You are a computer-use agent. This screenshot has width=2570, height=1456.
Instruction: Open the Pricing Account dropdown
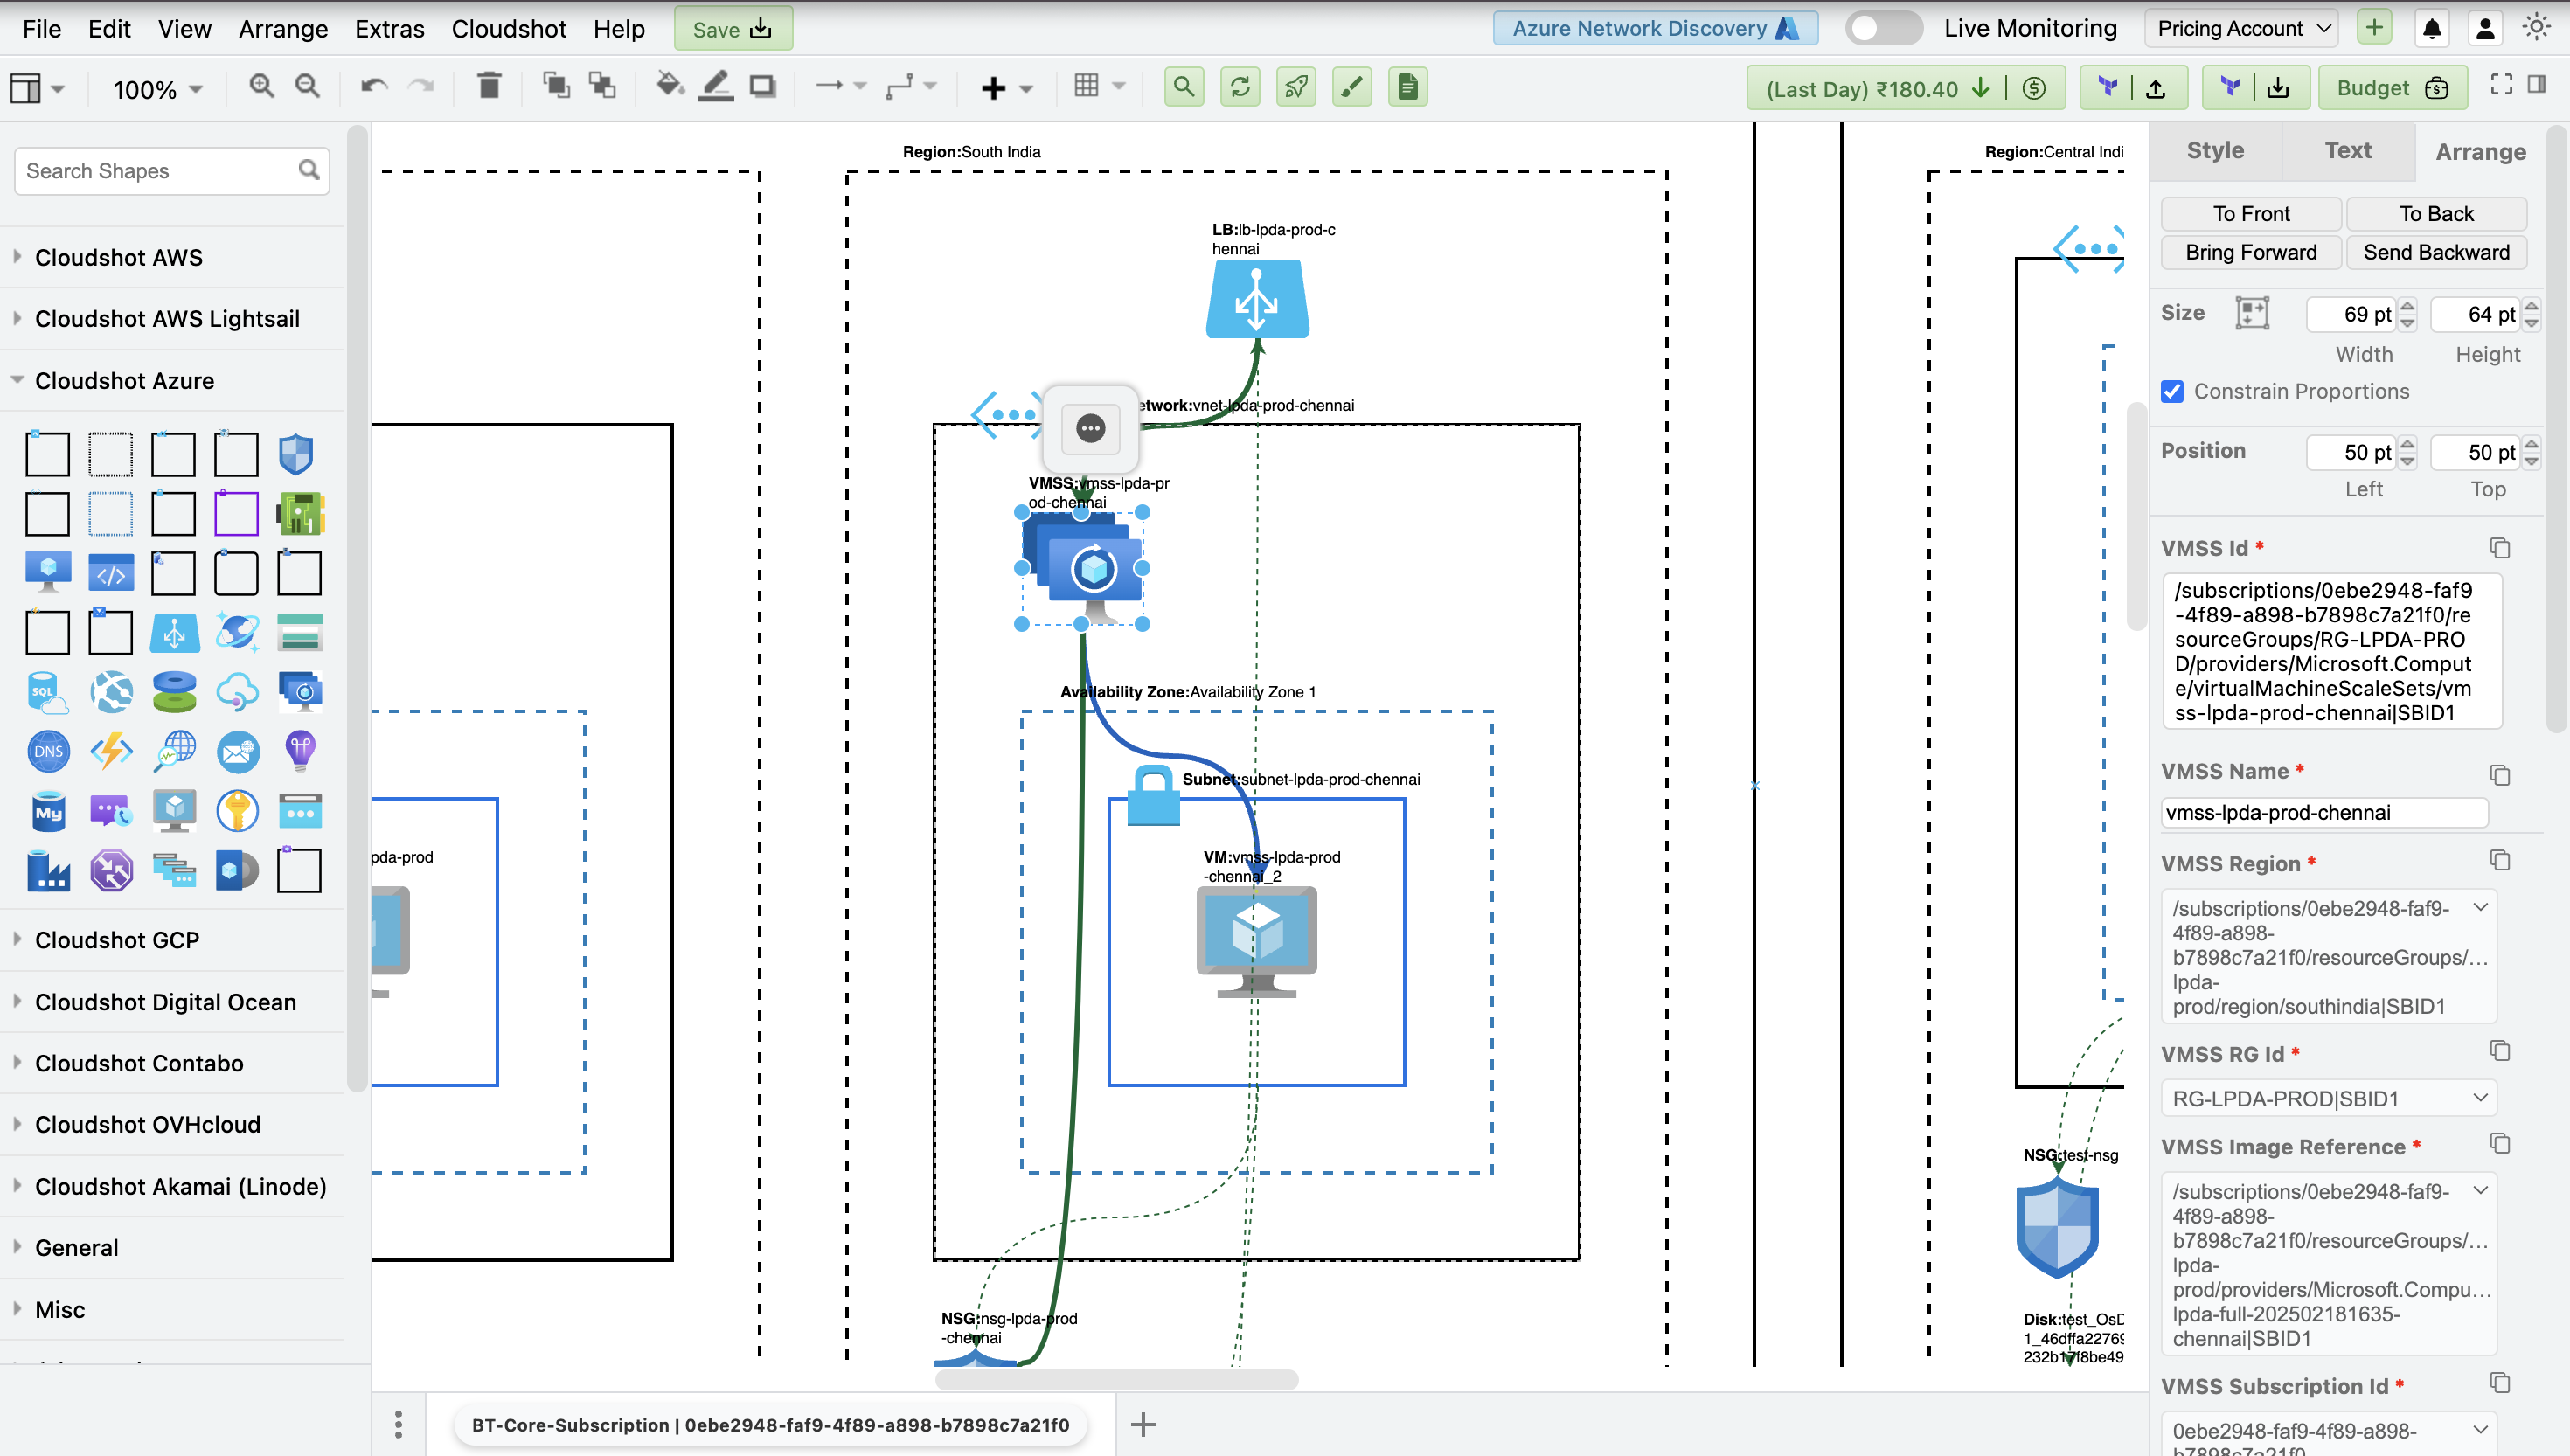[x=2244, y=28]
